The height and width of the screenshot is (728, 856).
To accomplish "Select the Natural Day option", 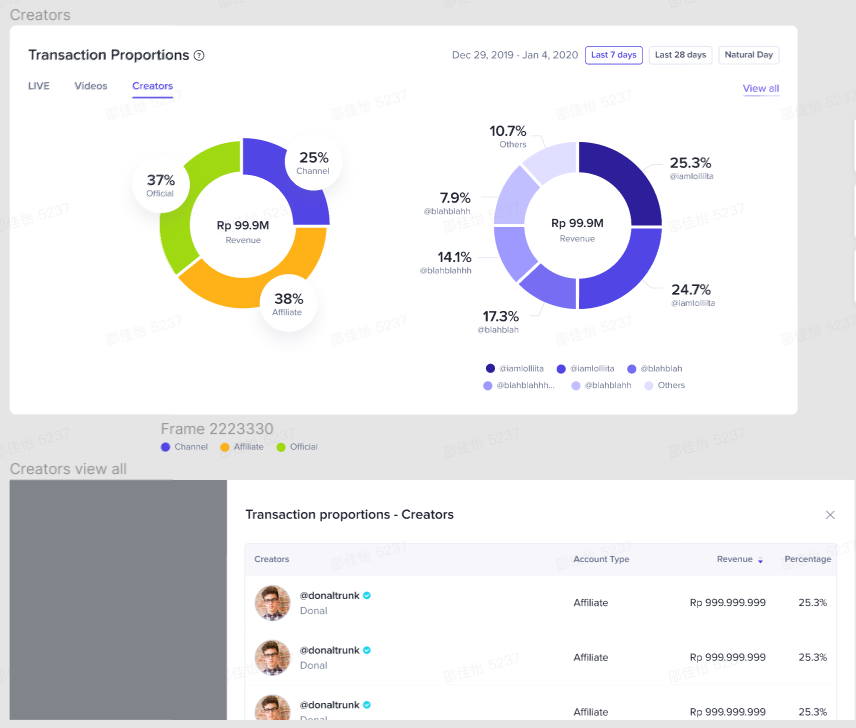I will (748, 55).
